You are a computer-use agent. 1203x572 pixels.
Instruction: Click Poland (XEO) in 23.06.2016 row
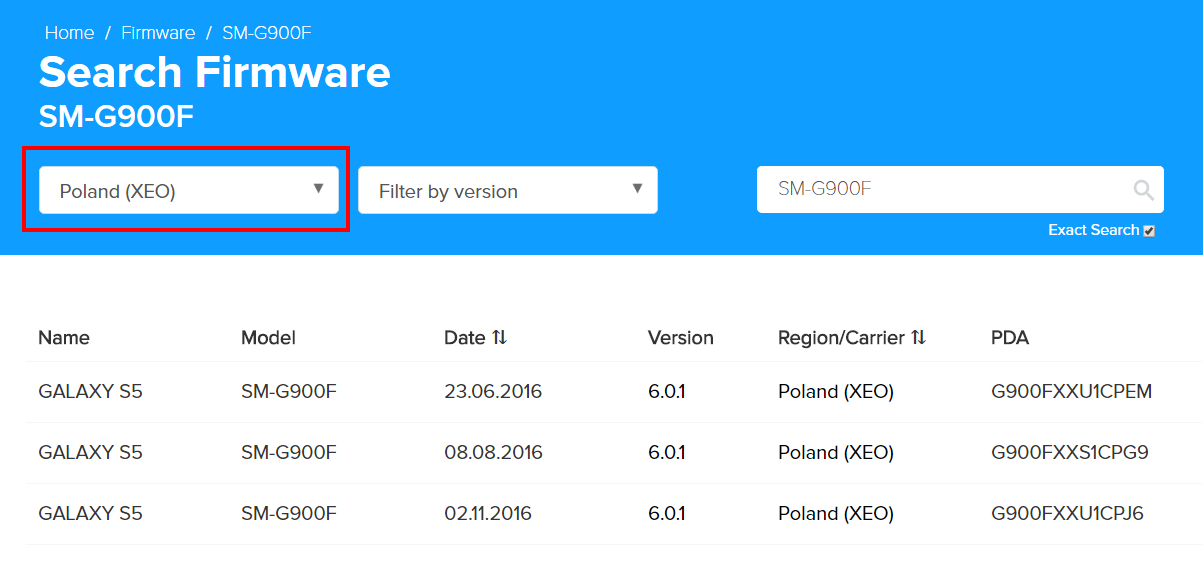point(836,392)
